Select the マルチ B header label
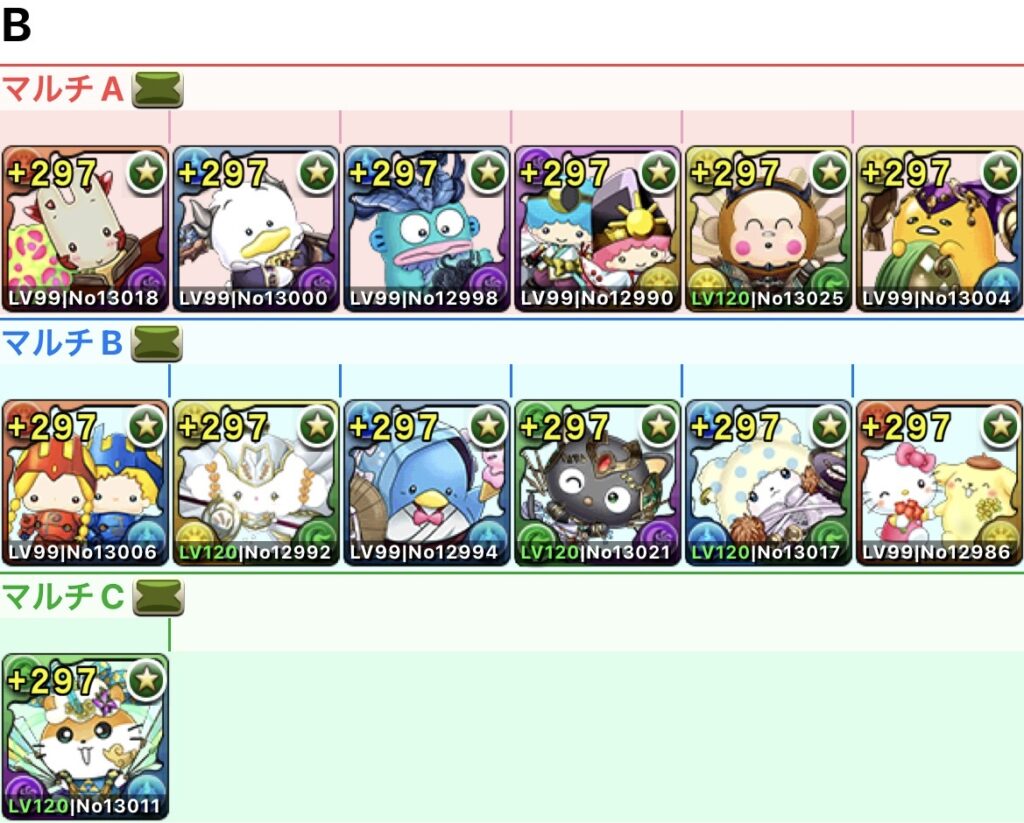Screen dimensions: 1024x823 click(63, 343)
